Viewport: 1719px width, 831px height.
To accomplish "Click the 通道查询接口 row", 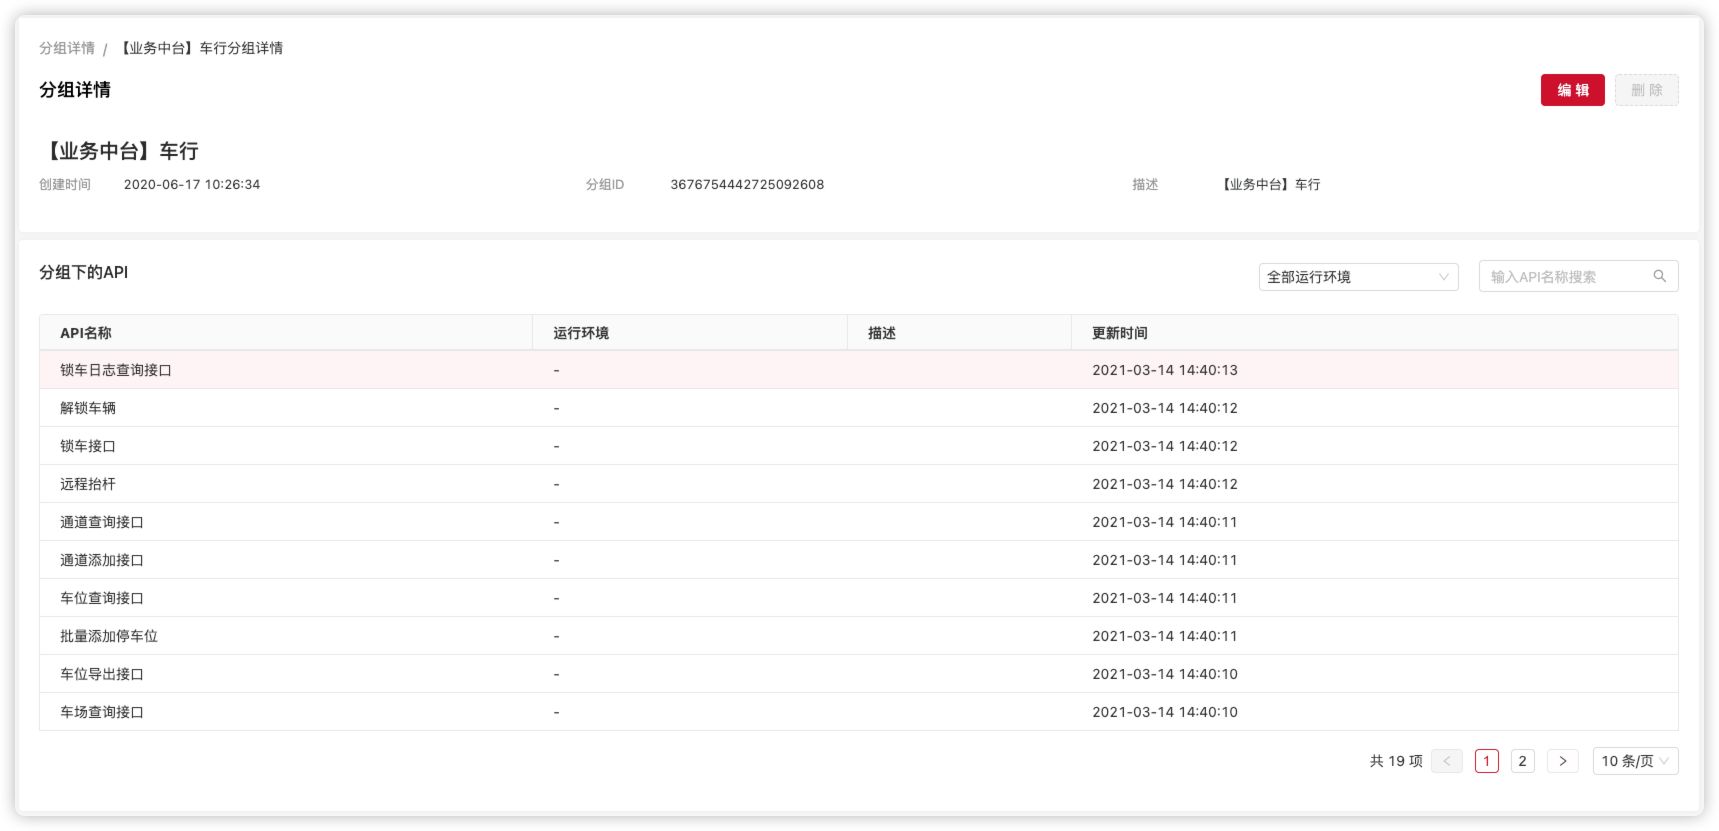I will tap(102, 522).
